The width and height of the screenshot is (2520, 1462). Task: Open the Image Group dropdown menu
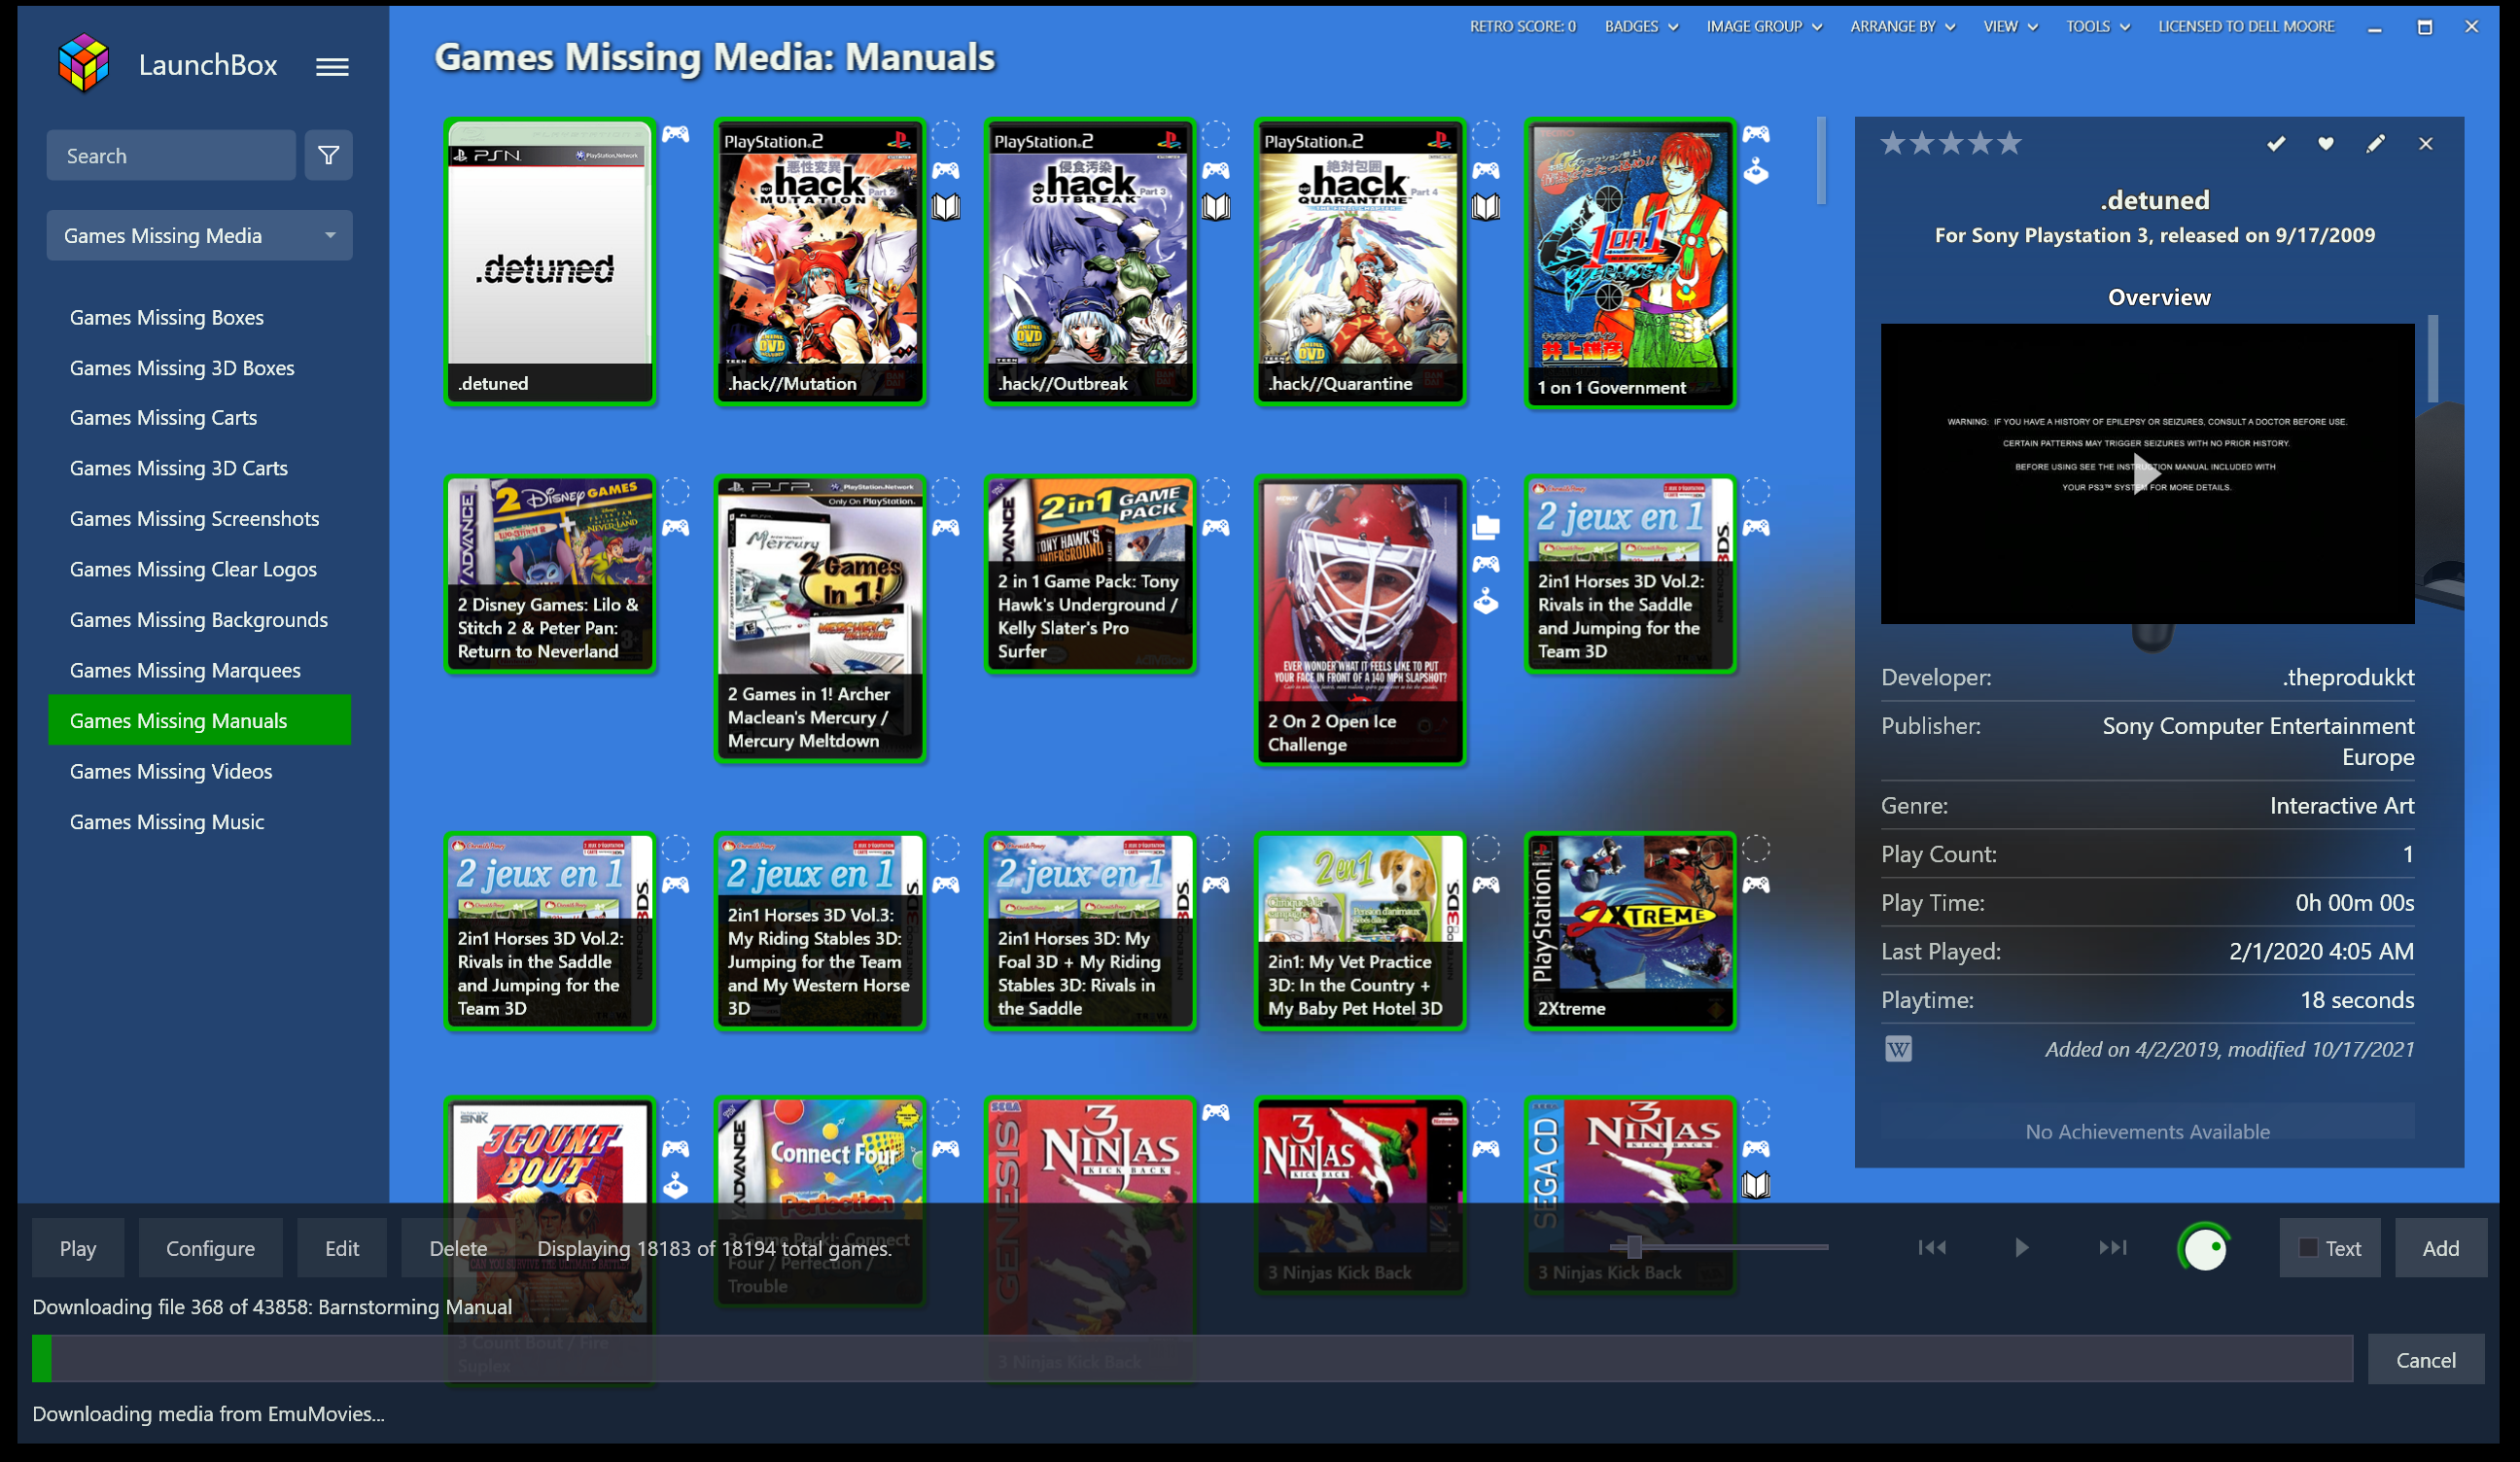pos(1764,27)
